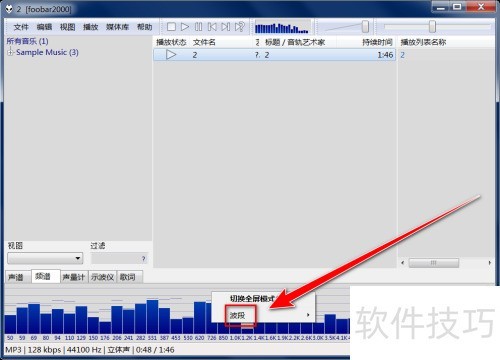
Task: Click the foobar2000 alien icon in title bar
Action: [9, 9]
